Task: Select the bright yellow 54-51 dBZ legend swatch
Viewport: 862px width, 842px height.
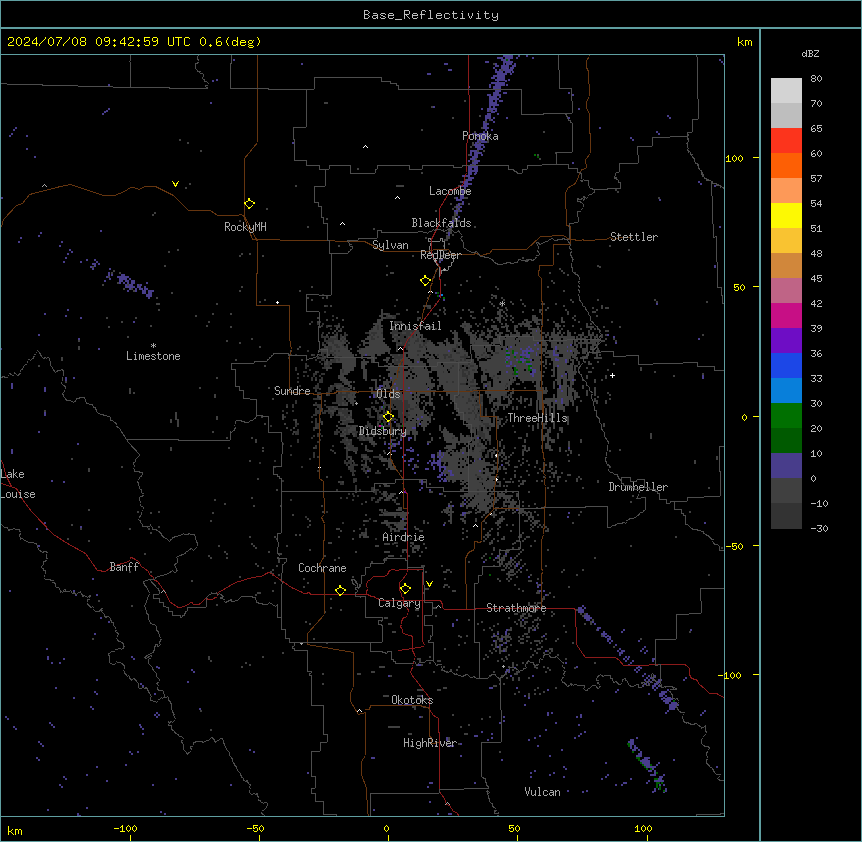Action: (786, 216)
